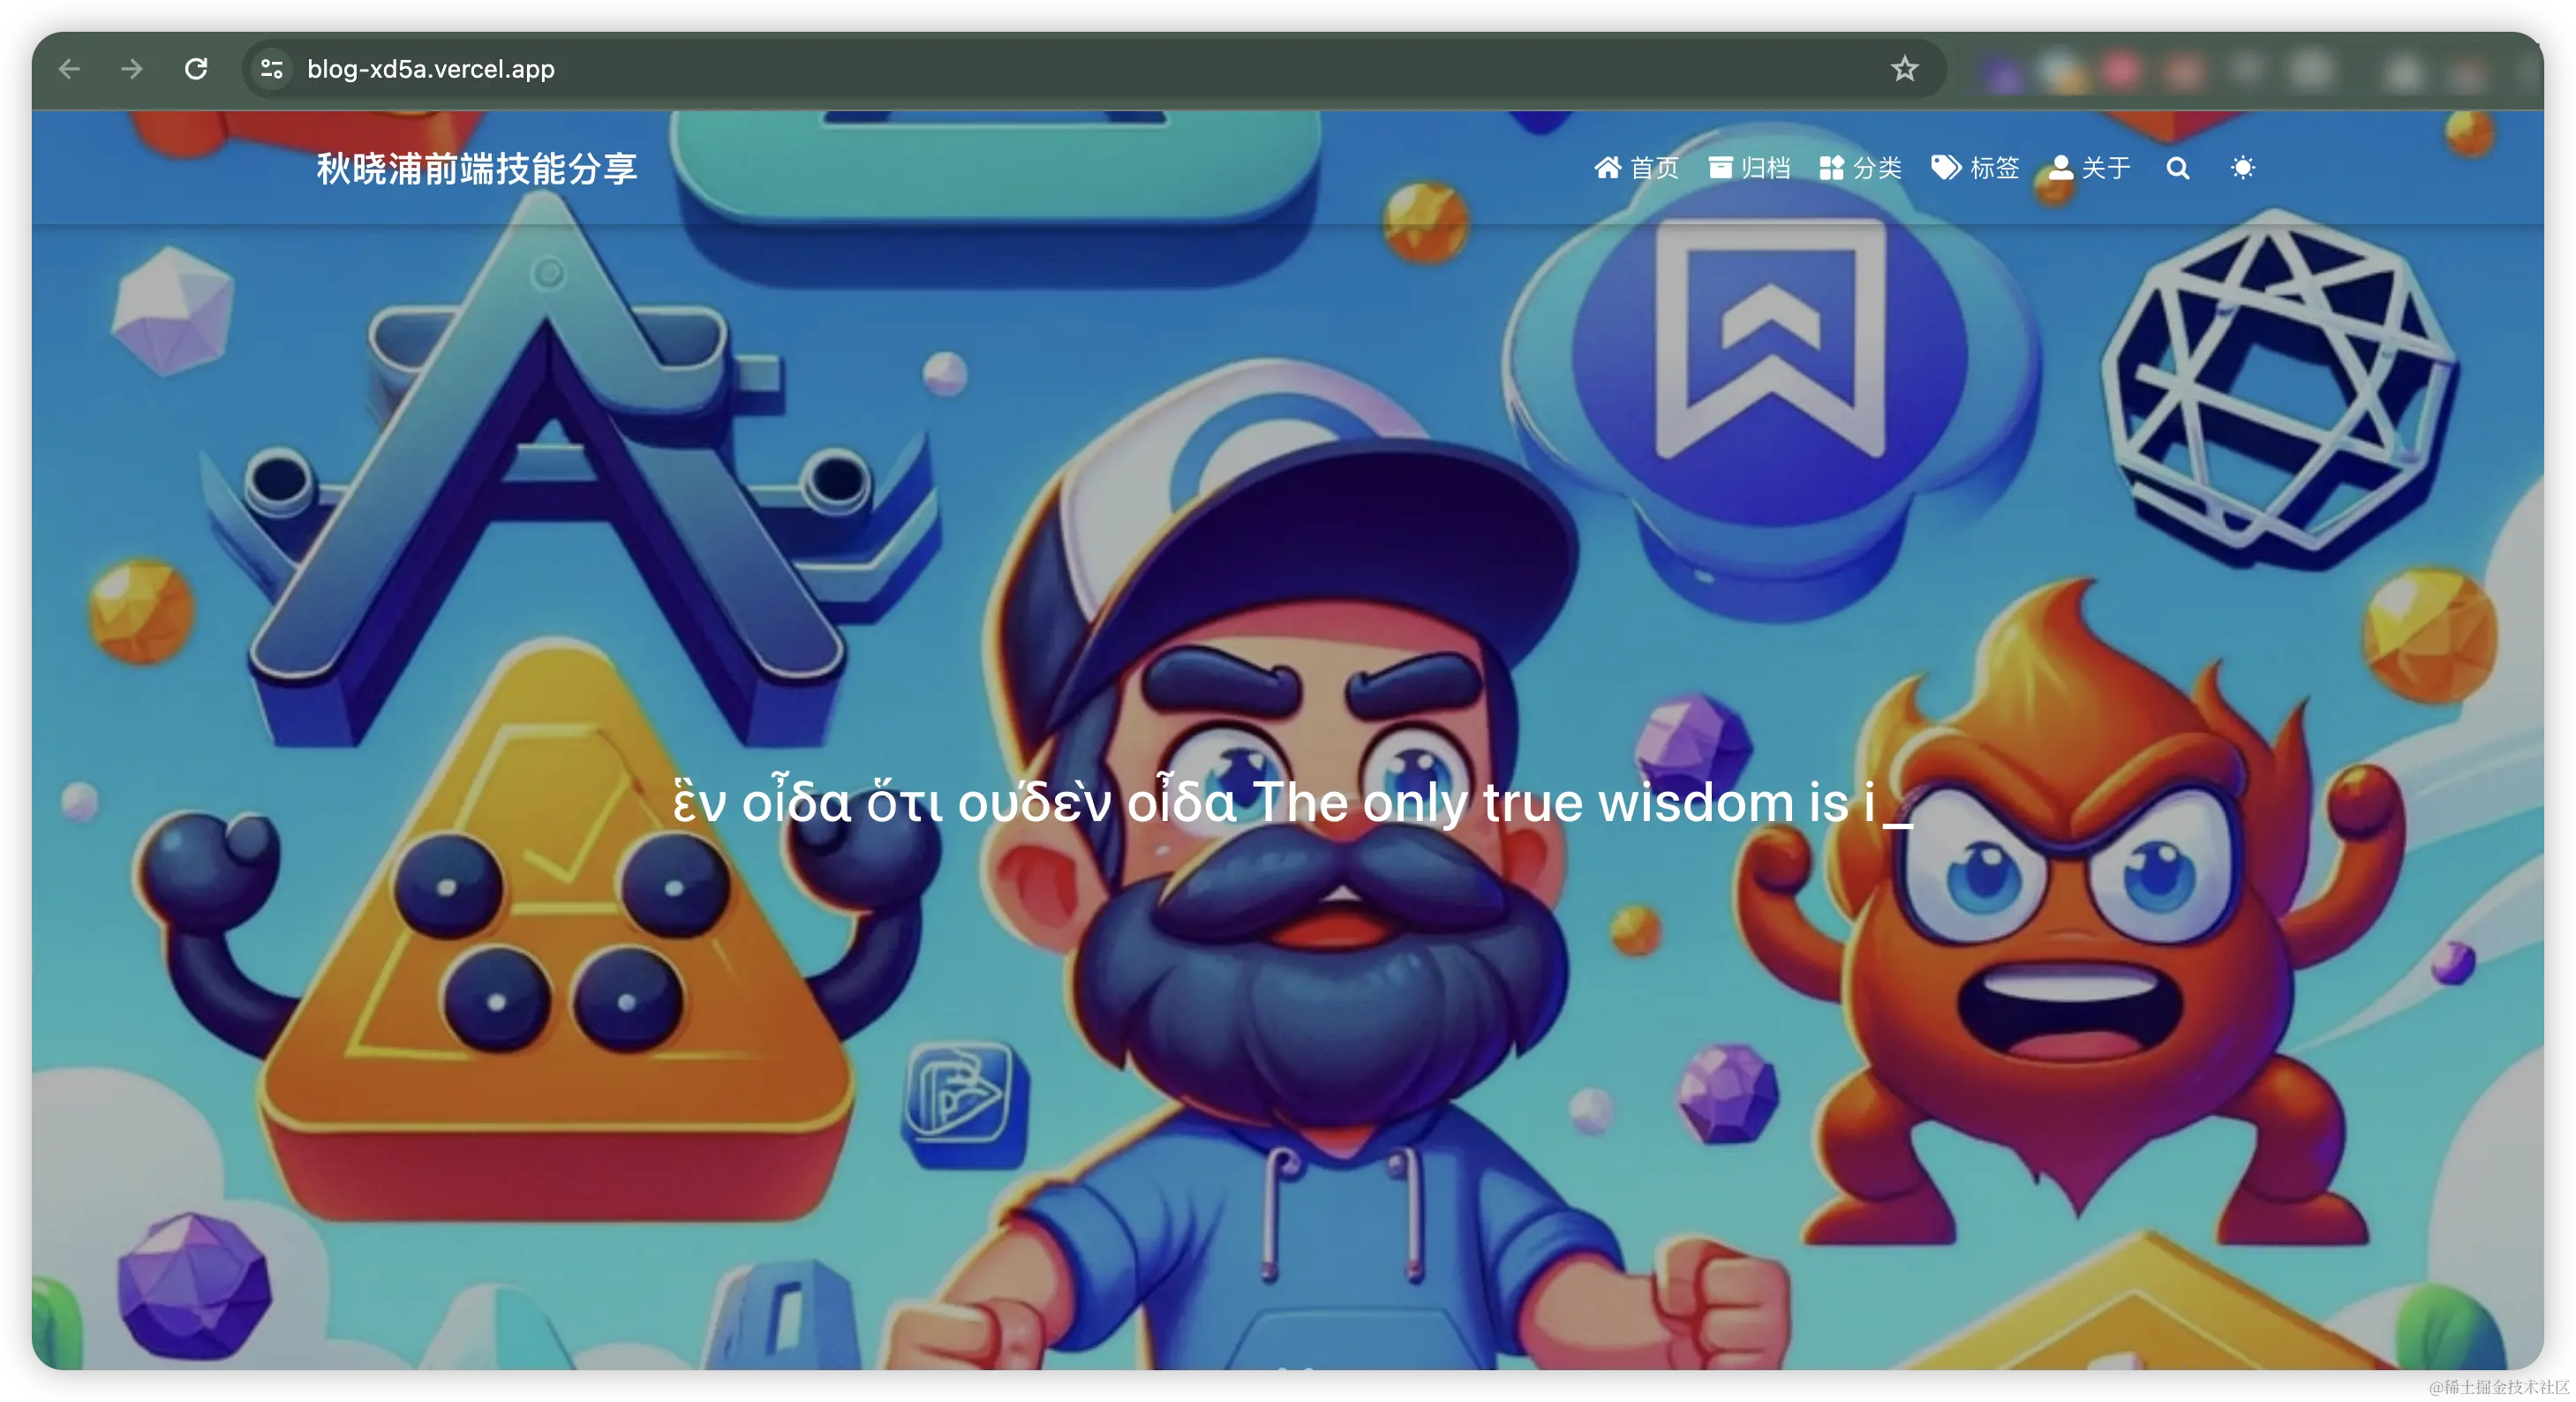2576x1402 pixels.
Task: Bookmark this page with the star icon
Action: [1904, 69]
